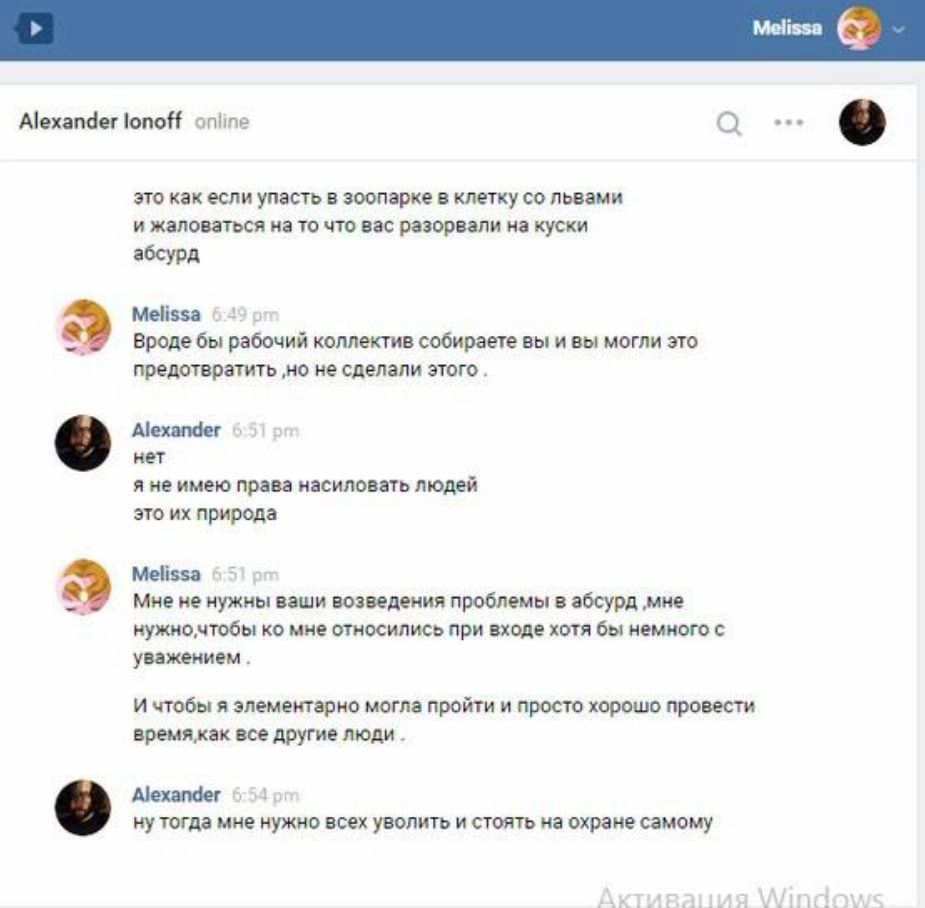Click sender name Alexander at 6:51 pm

pyautogui.click(x=176, y=430)
